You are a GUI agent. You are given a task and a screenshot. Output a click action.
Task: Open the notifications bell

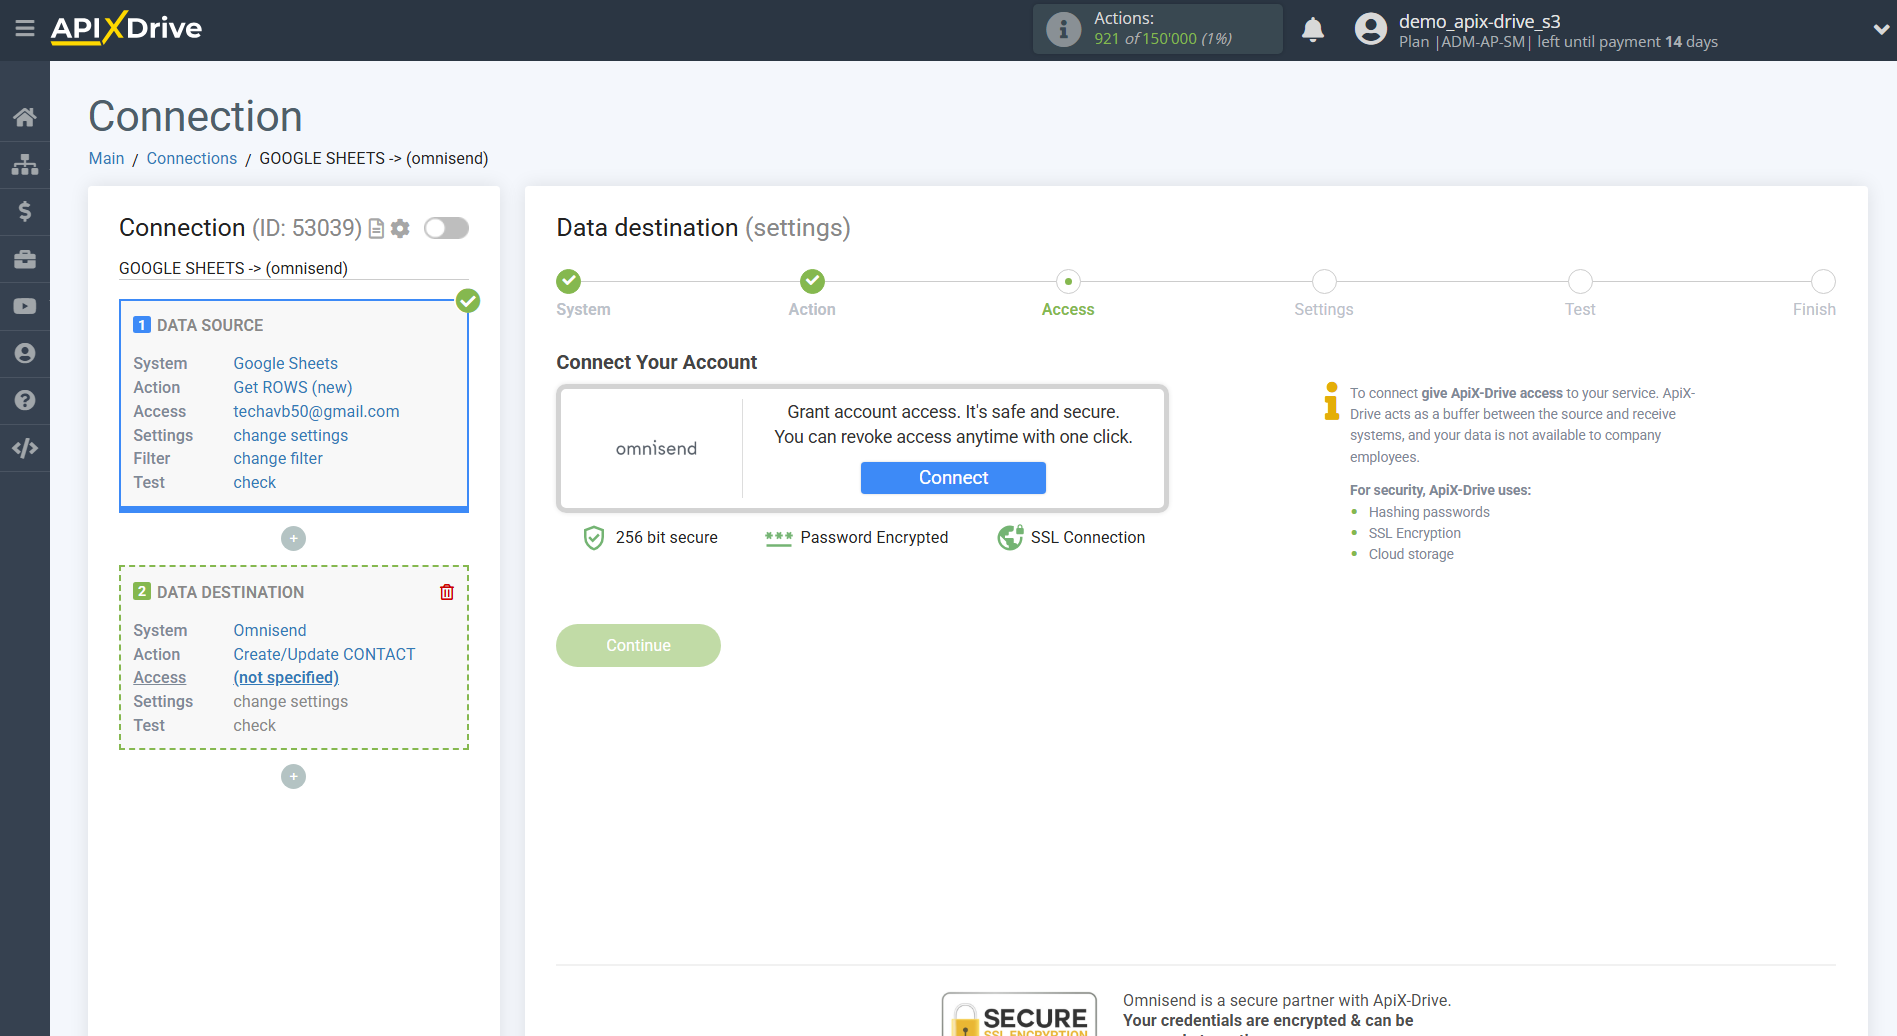point(1313,29)
